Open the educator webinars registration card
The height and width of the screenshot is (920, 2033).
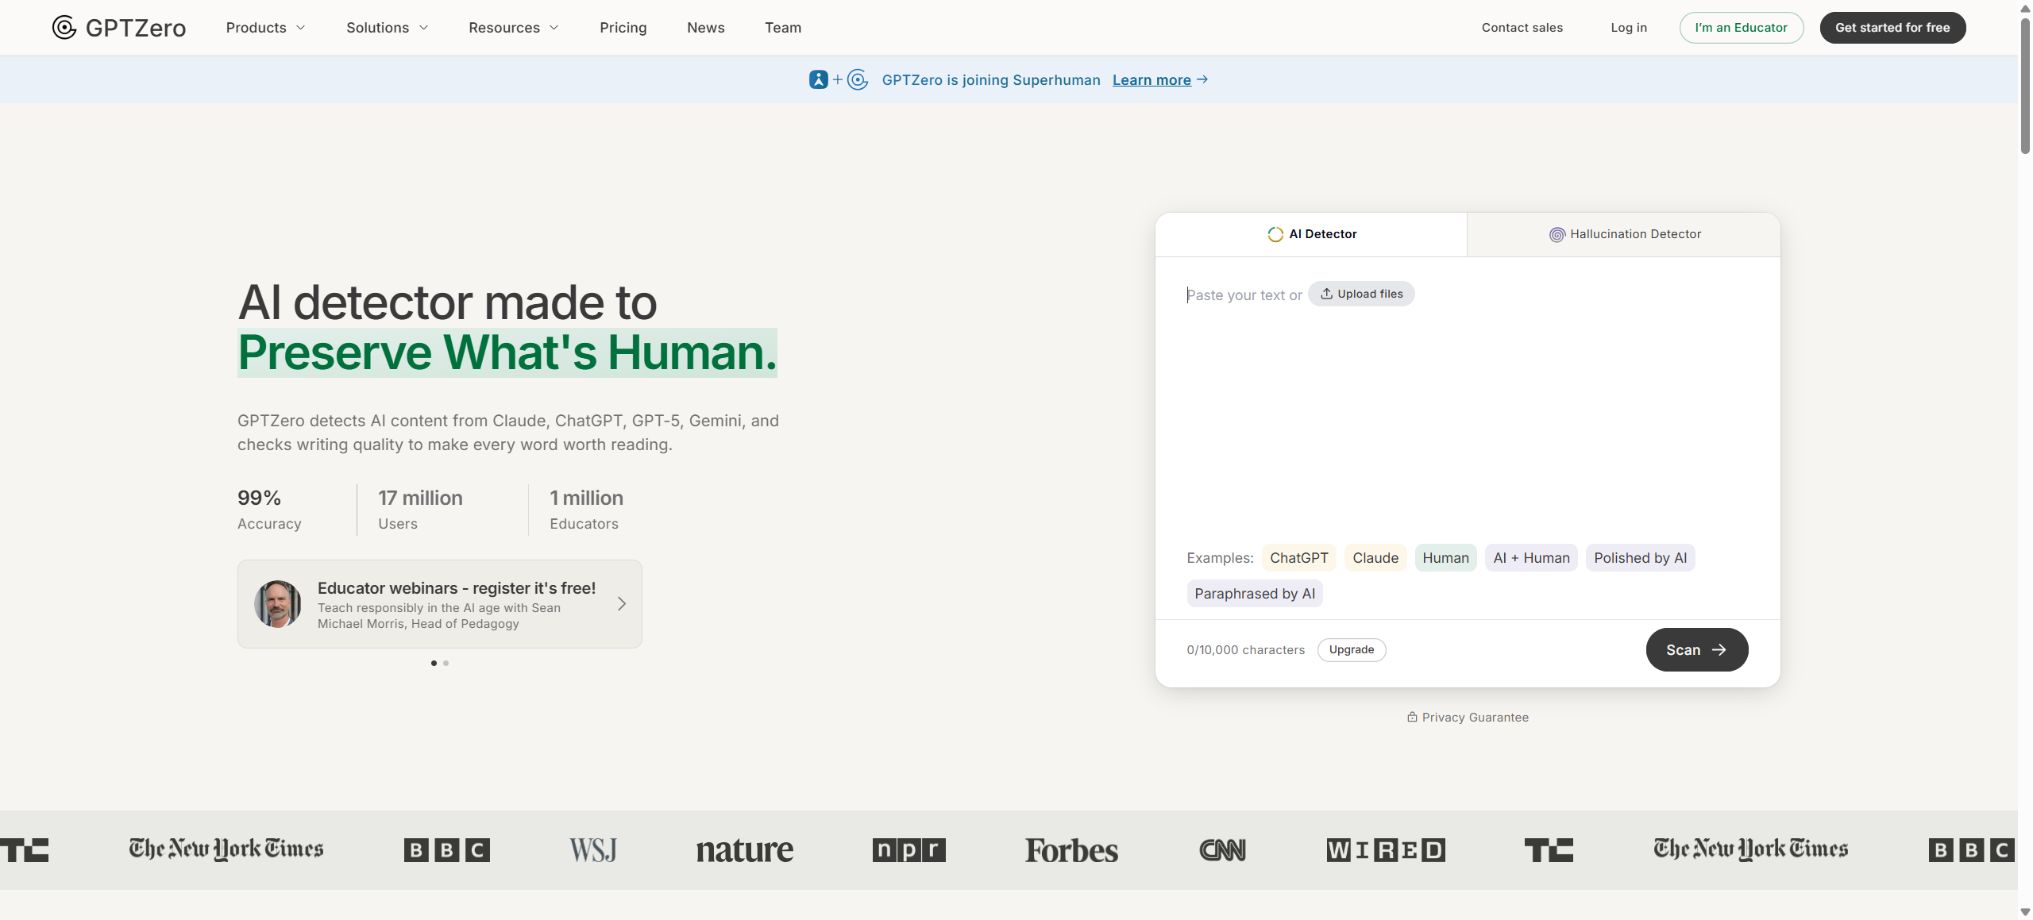440,604
